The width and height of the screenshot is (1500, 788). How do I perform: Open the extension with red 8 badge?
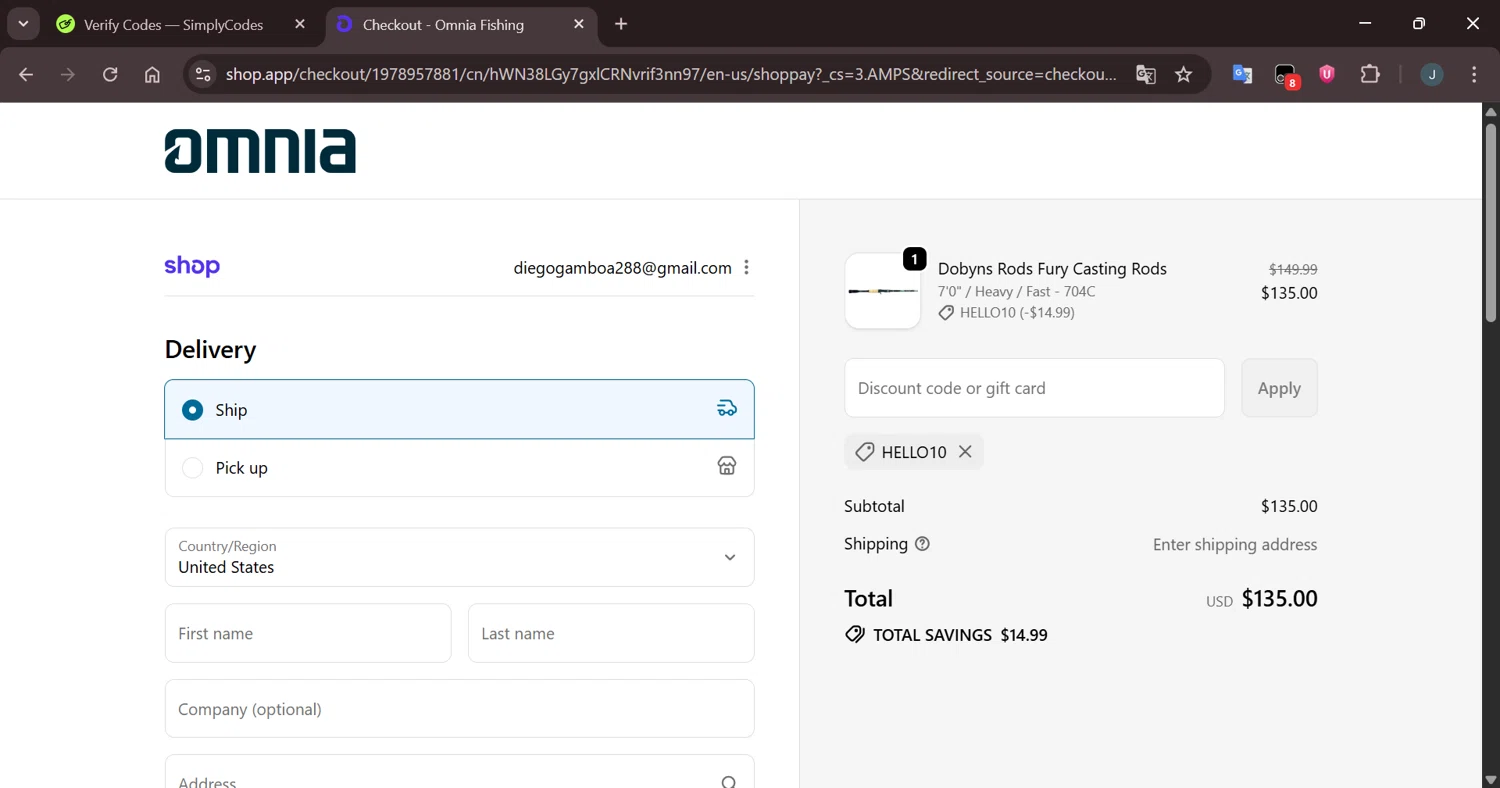click(1285, 75)
